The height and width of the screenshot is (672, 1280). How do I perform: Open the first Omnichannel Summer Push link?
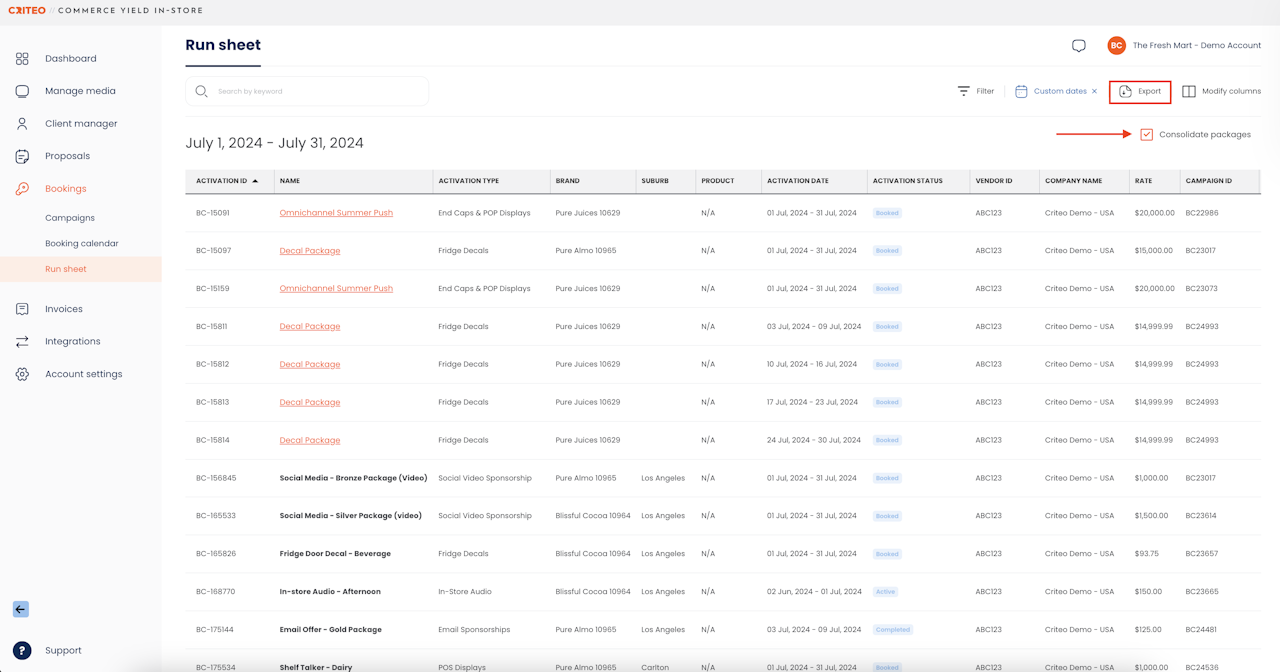[336, 213]
